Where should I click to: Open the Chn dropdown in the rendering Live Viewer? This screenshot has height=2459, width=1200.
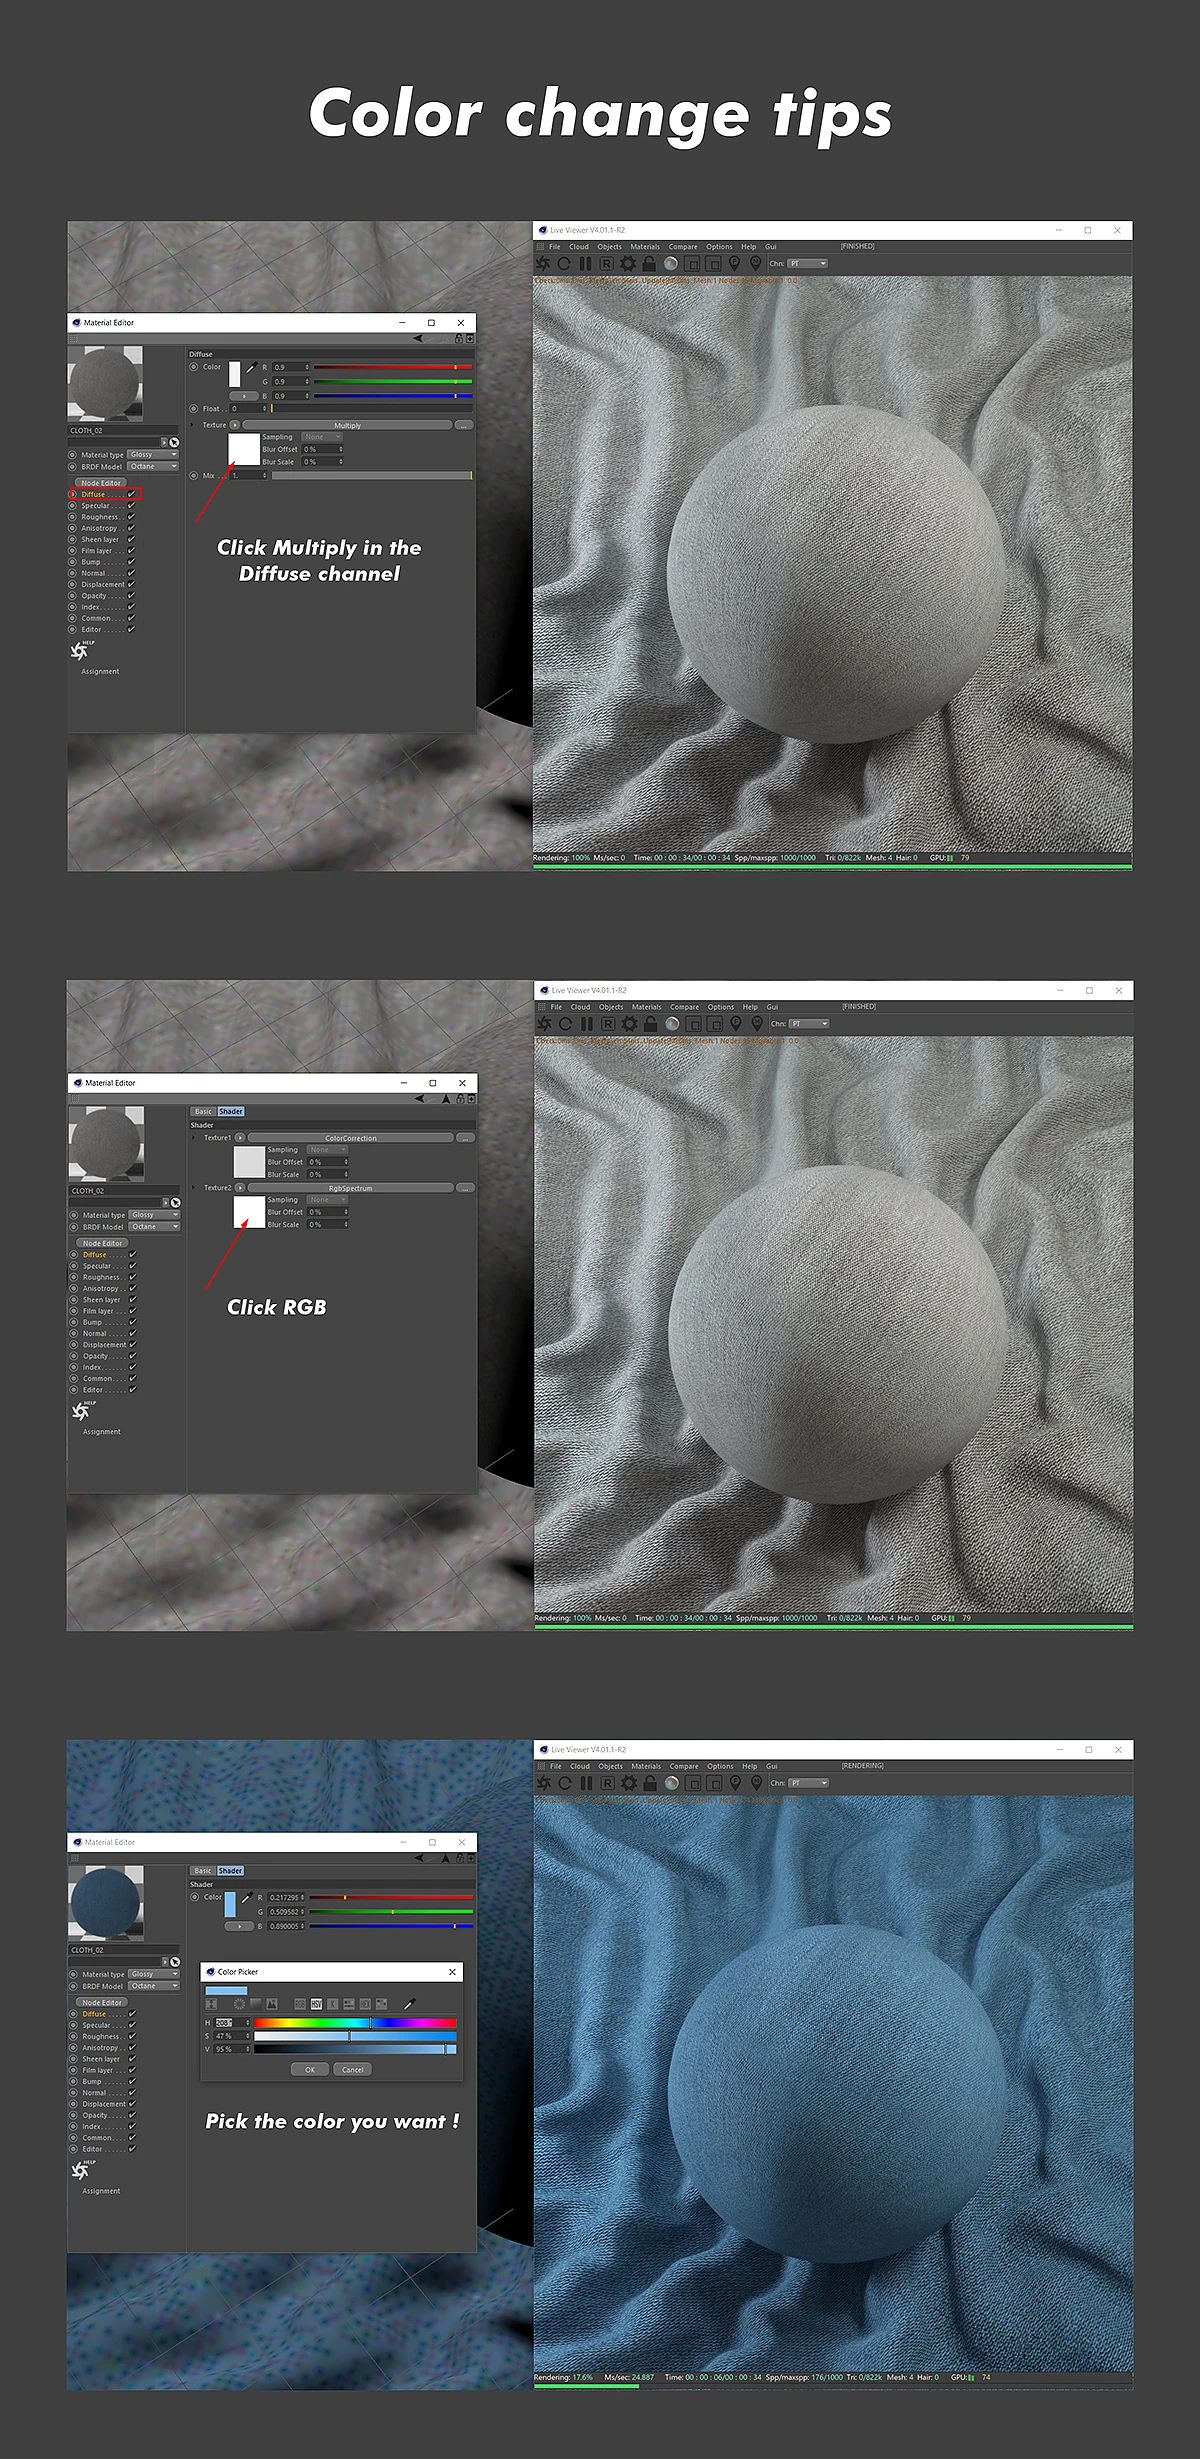click(809, 1783)
